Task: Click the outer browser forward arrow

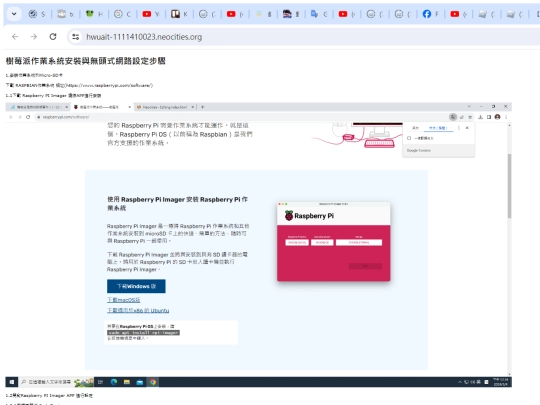Action: coord(34,37)
